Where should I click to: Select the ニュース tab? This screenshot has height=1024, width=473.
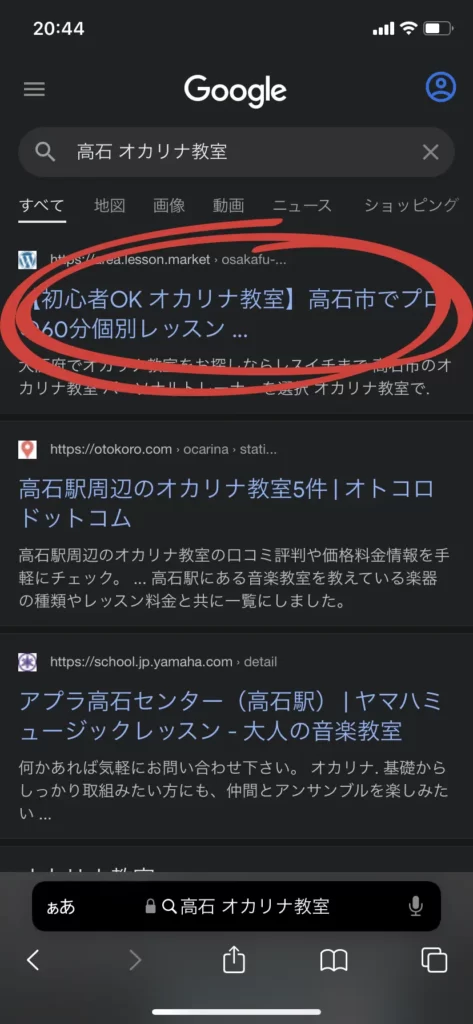coord(302,206)
